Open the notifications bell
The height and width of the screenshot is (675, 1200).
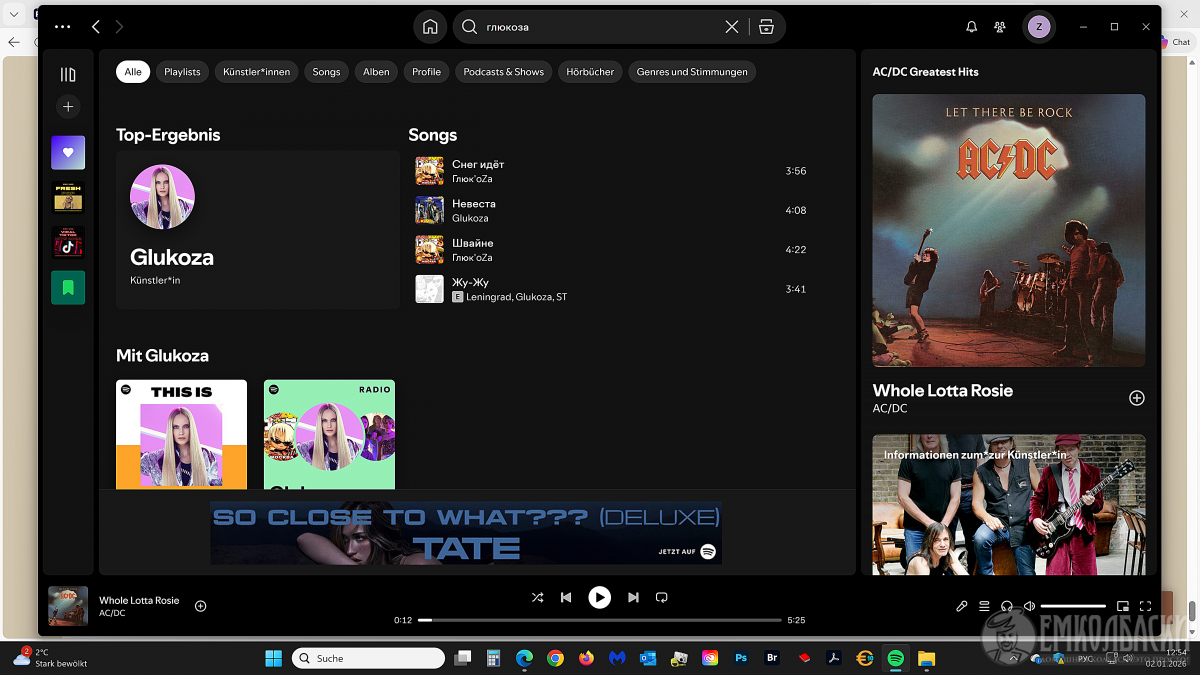tap(971, 27)
